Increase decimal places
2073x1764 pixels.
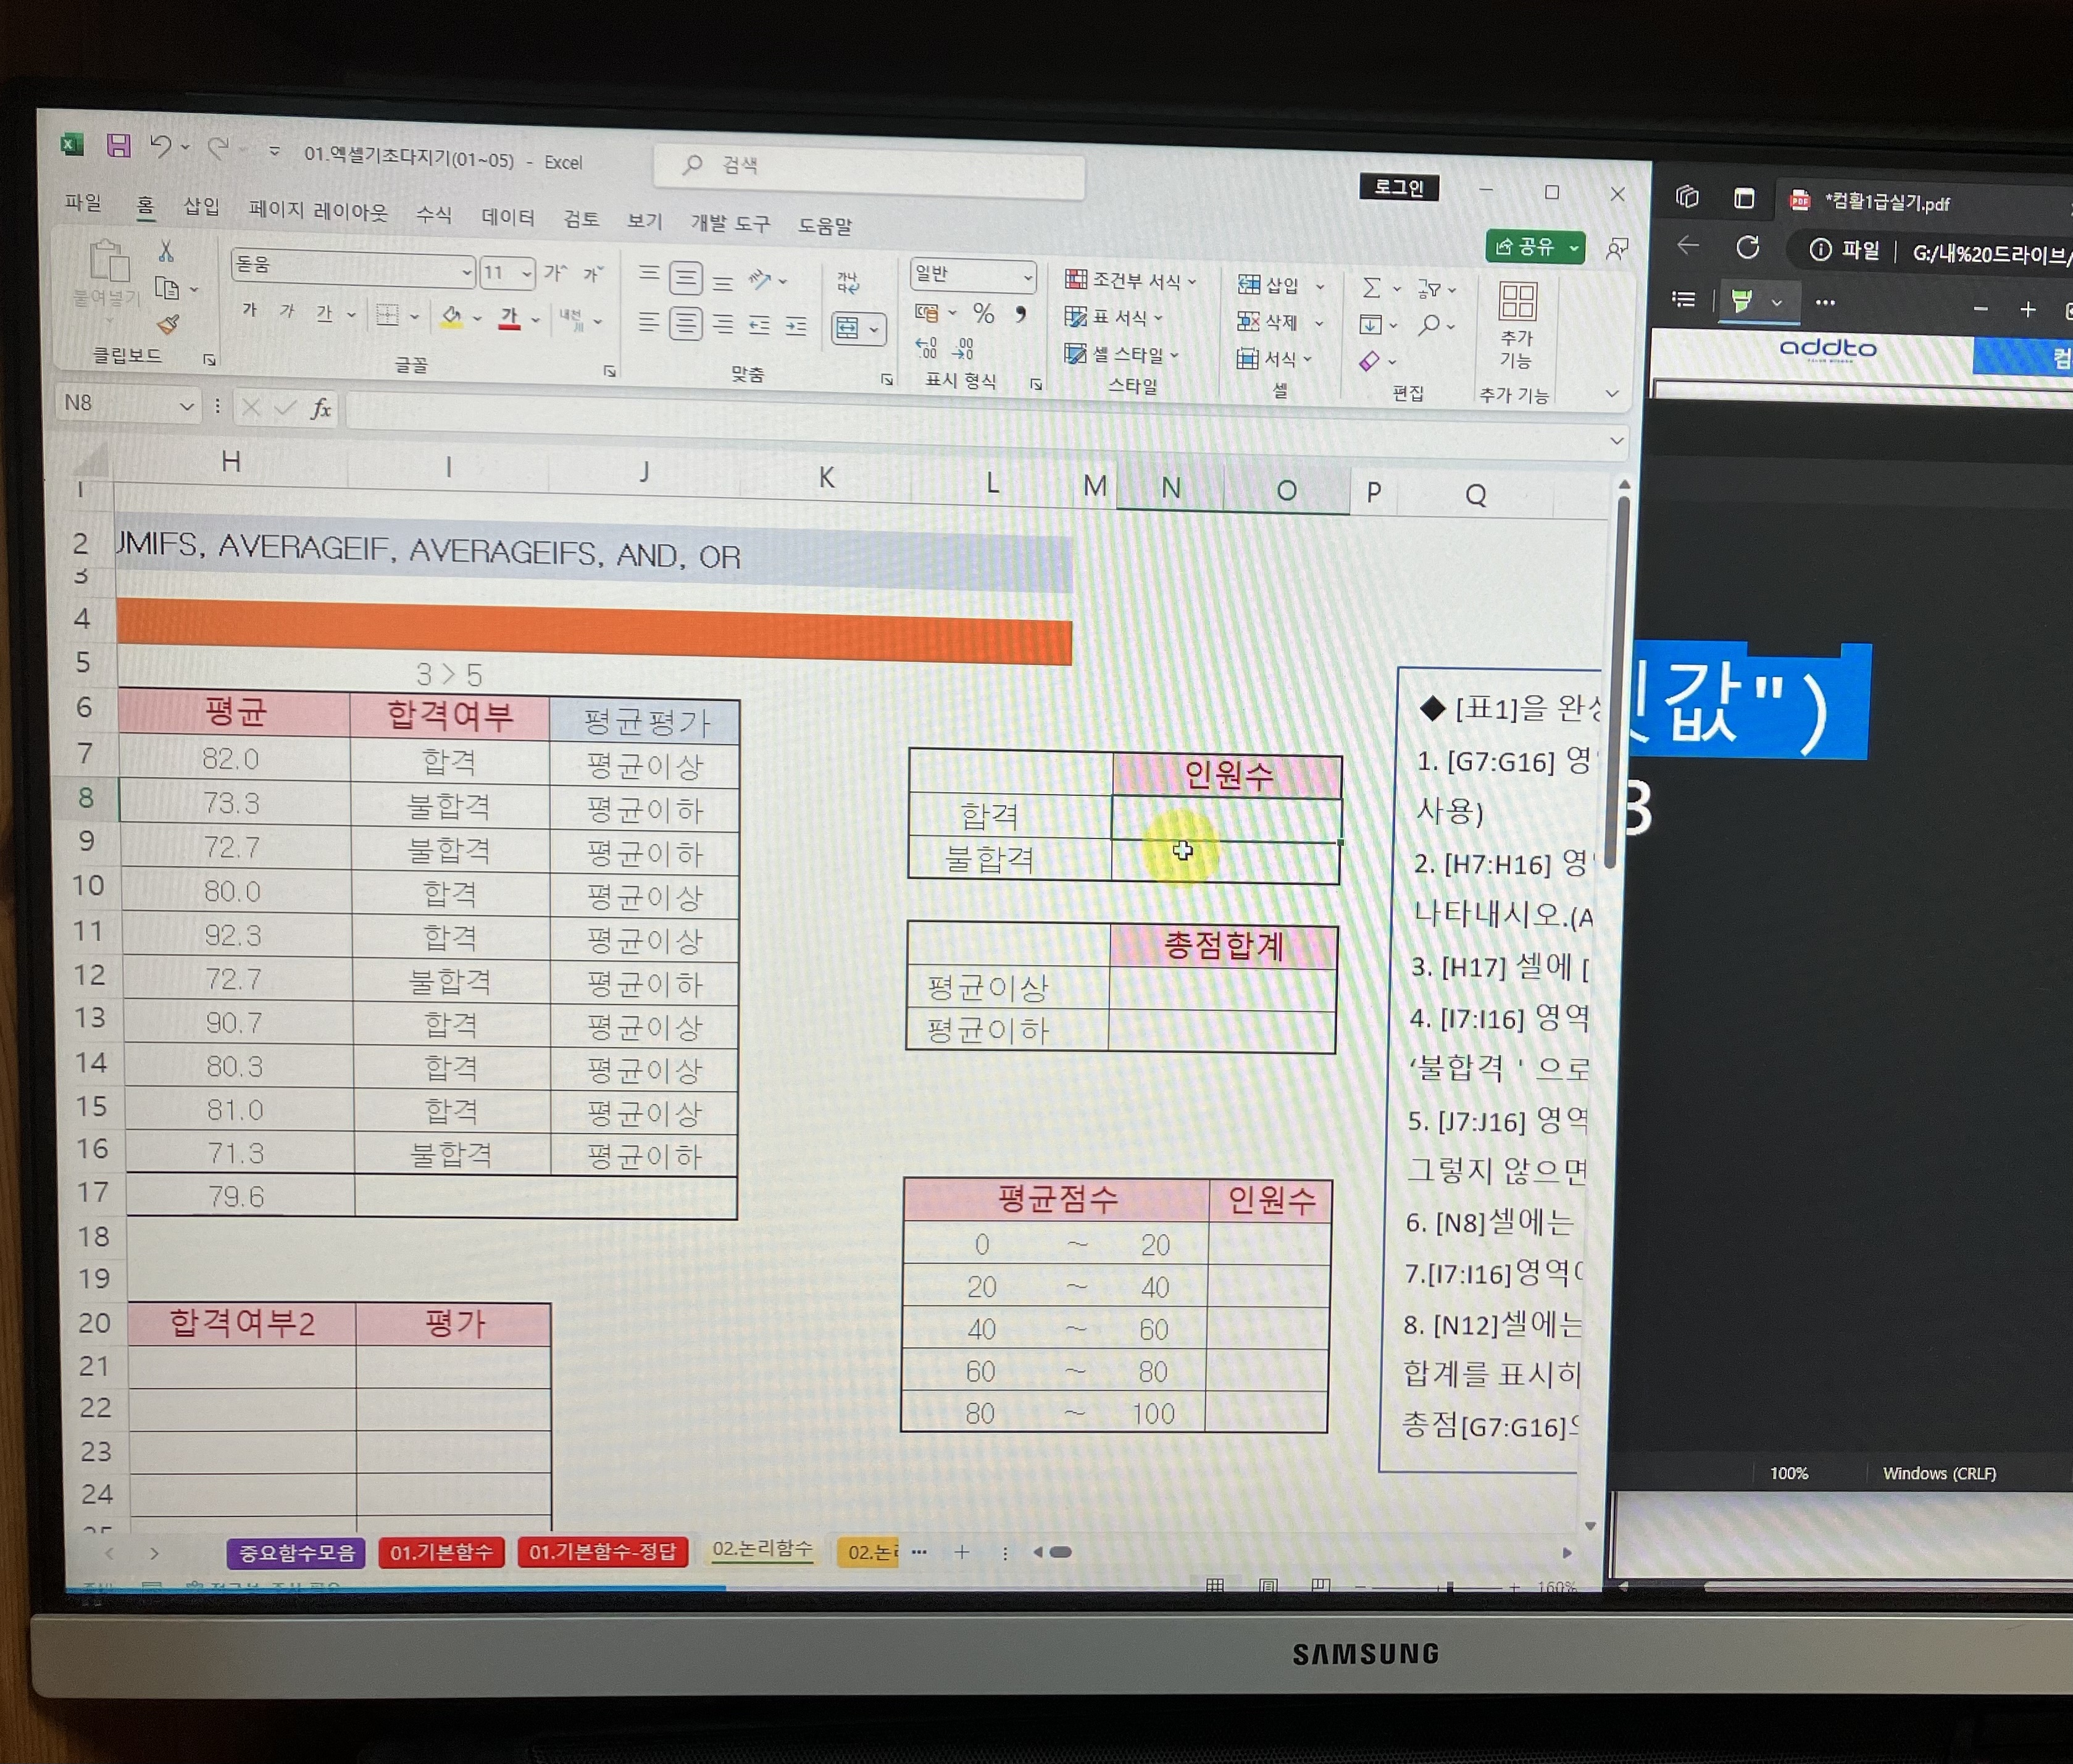point(927,348)
